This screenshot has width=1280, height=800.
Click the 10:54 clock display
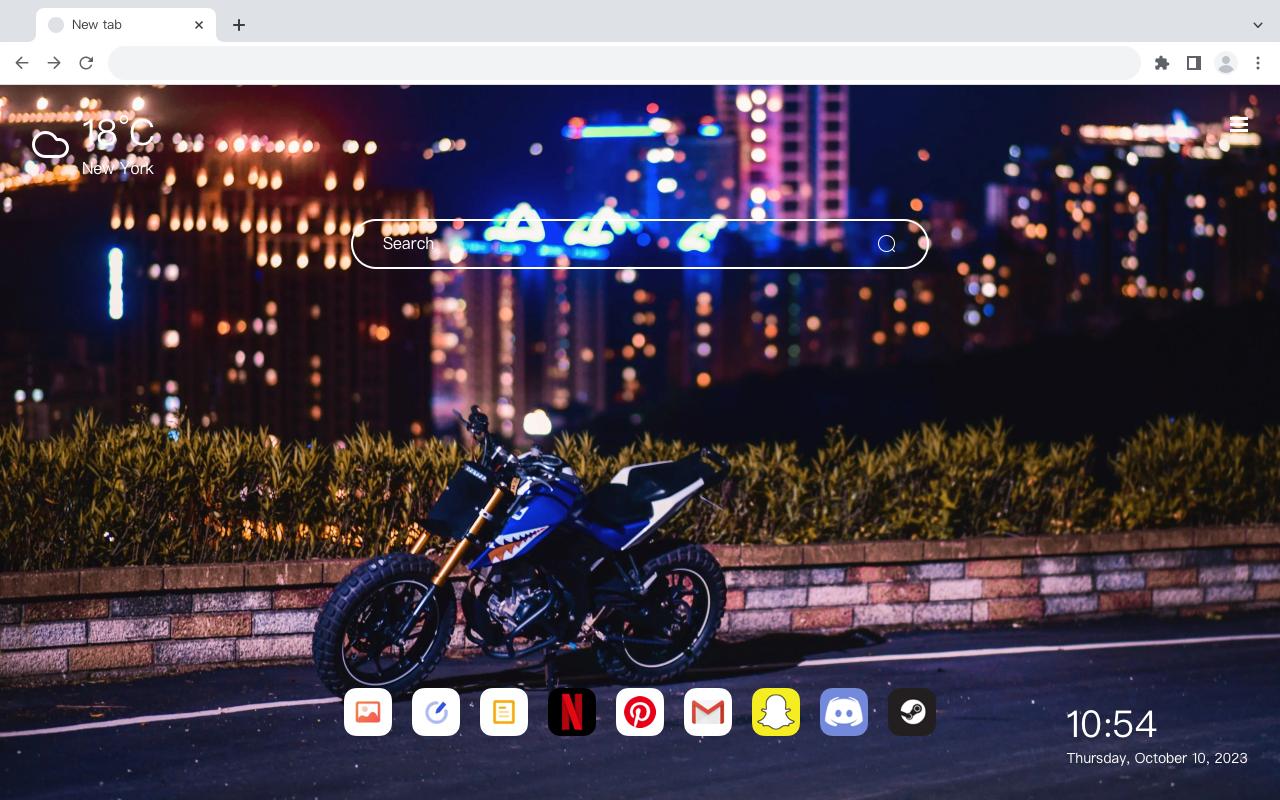click(1111, 724)
